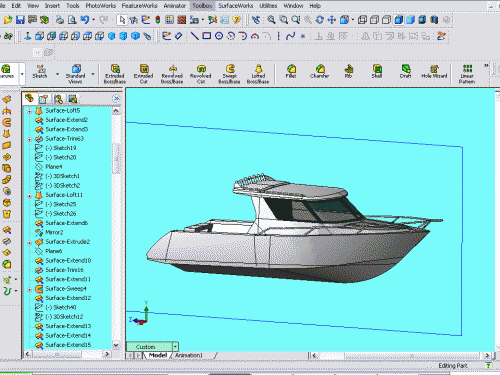The image size is (500, 375).
Task: Click the Sketch button in command bar
Action: coord(40,71)
